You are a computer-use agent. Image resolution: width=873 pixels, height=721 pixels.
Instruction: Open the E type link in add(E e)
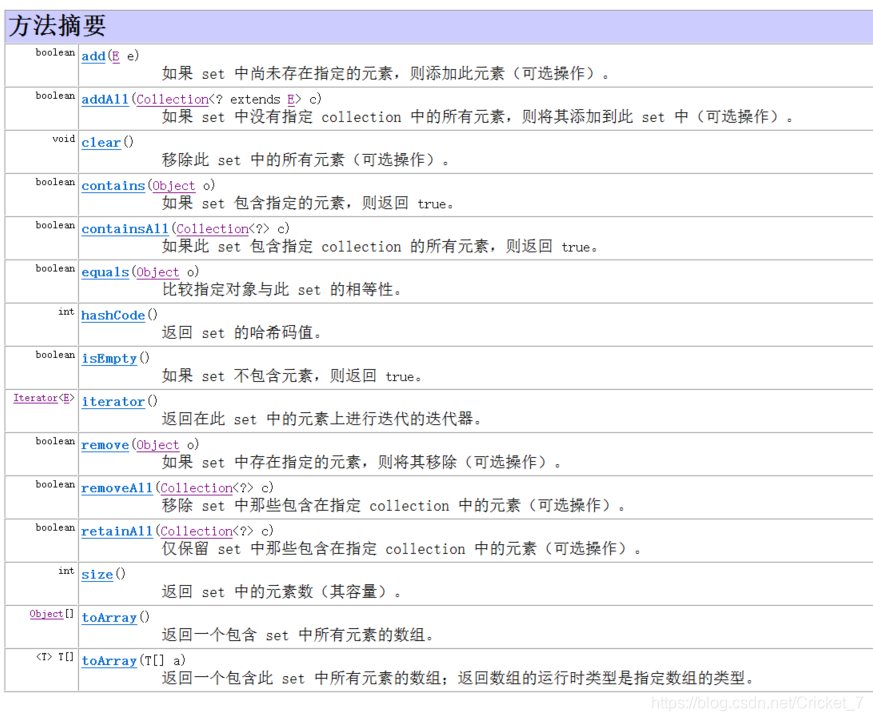(116, 56)
